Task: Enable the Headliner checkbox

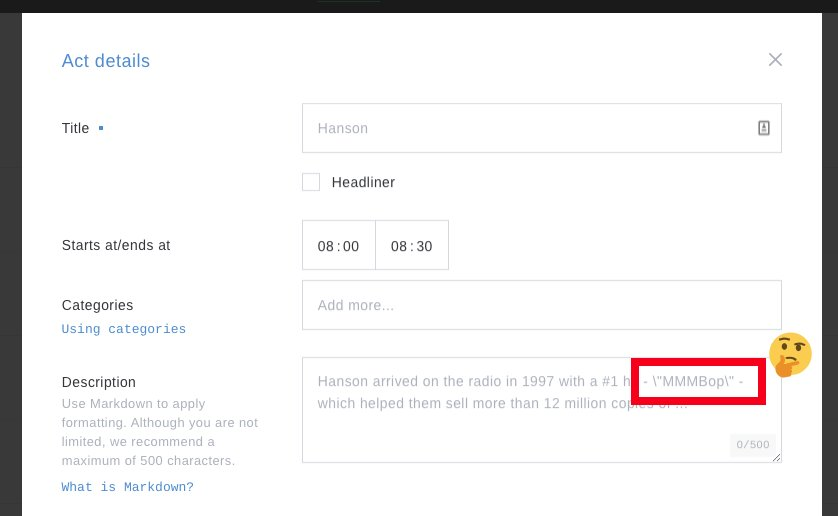Action: tap(311, 182)
